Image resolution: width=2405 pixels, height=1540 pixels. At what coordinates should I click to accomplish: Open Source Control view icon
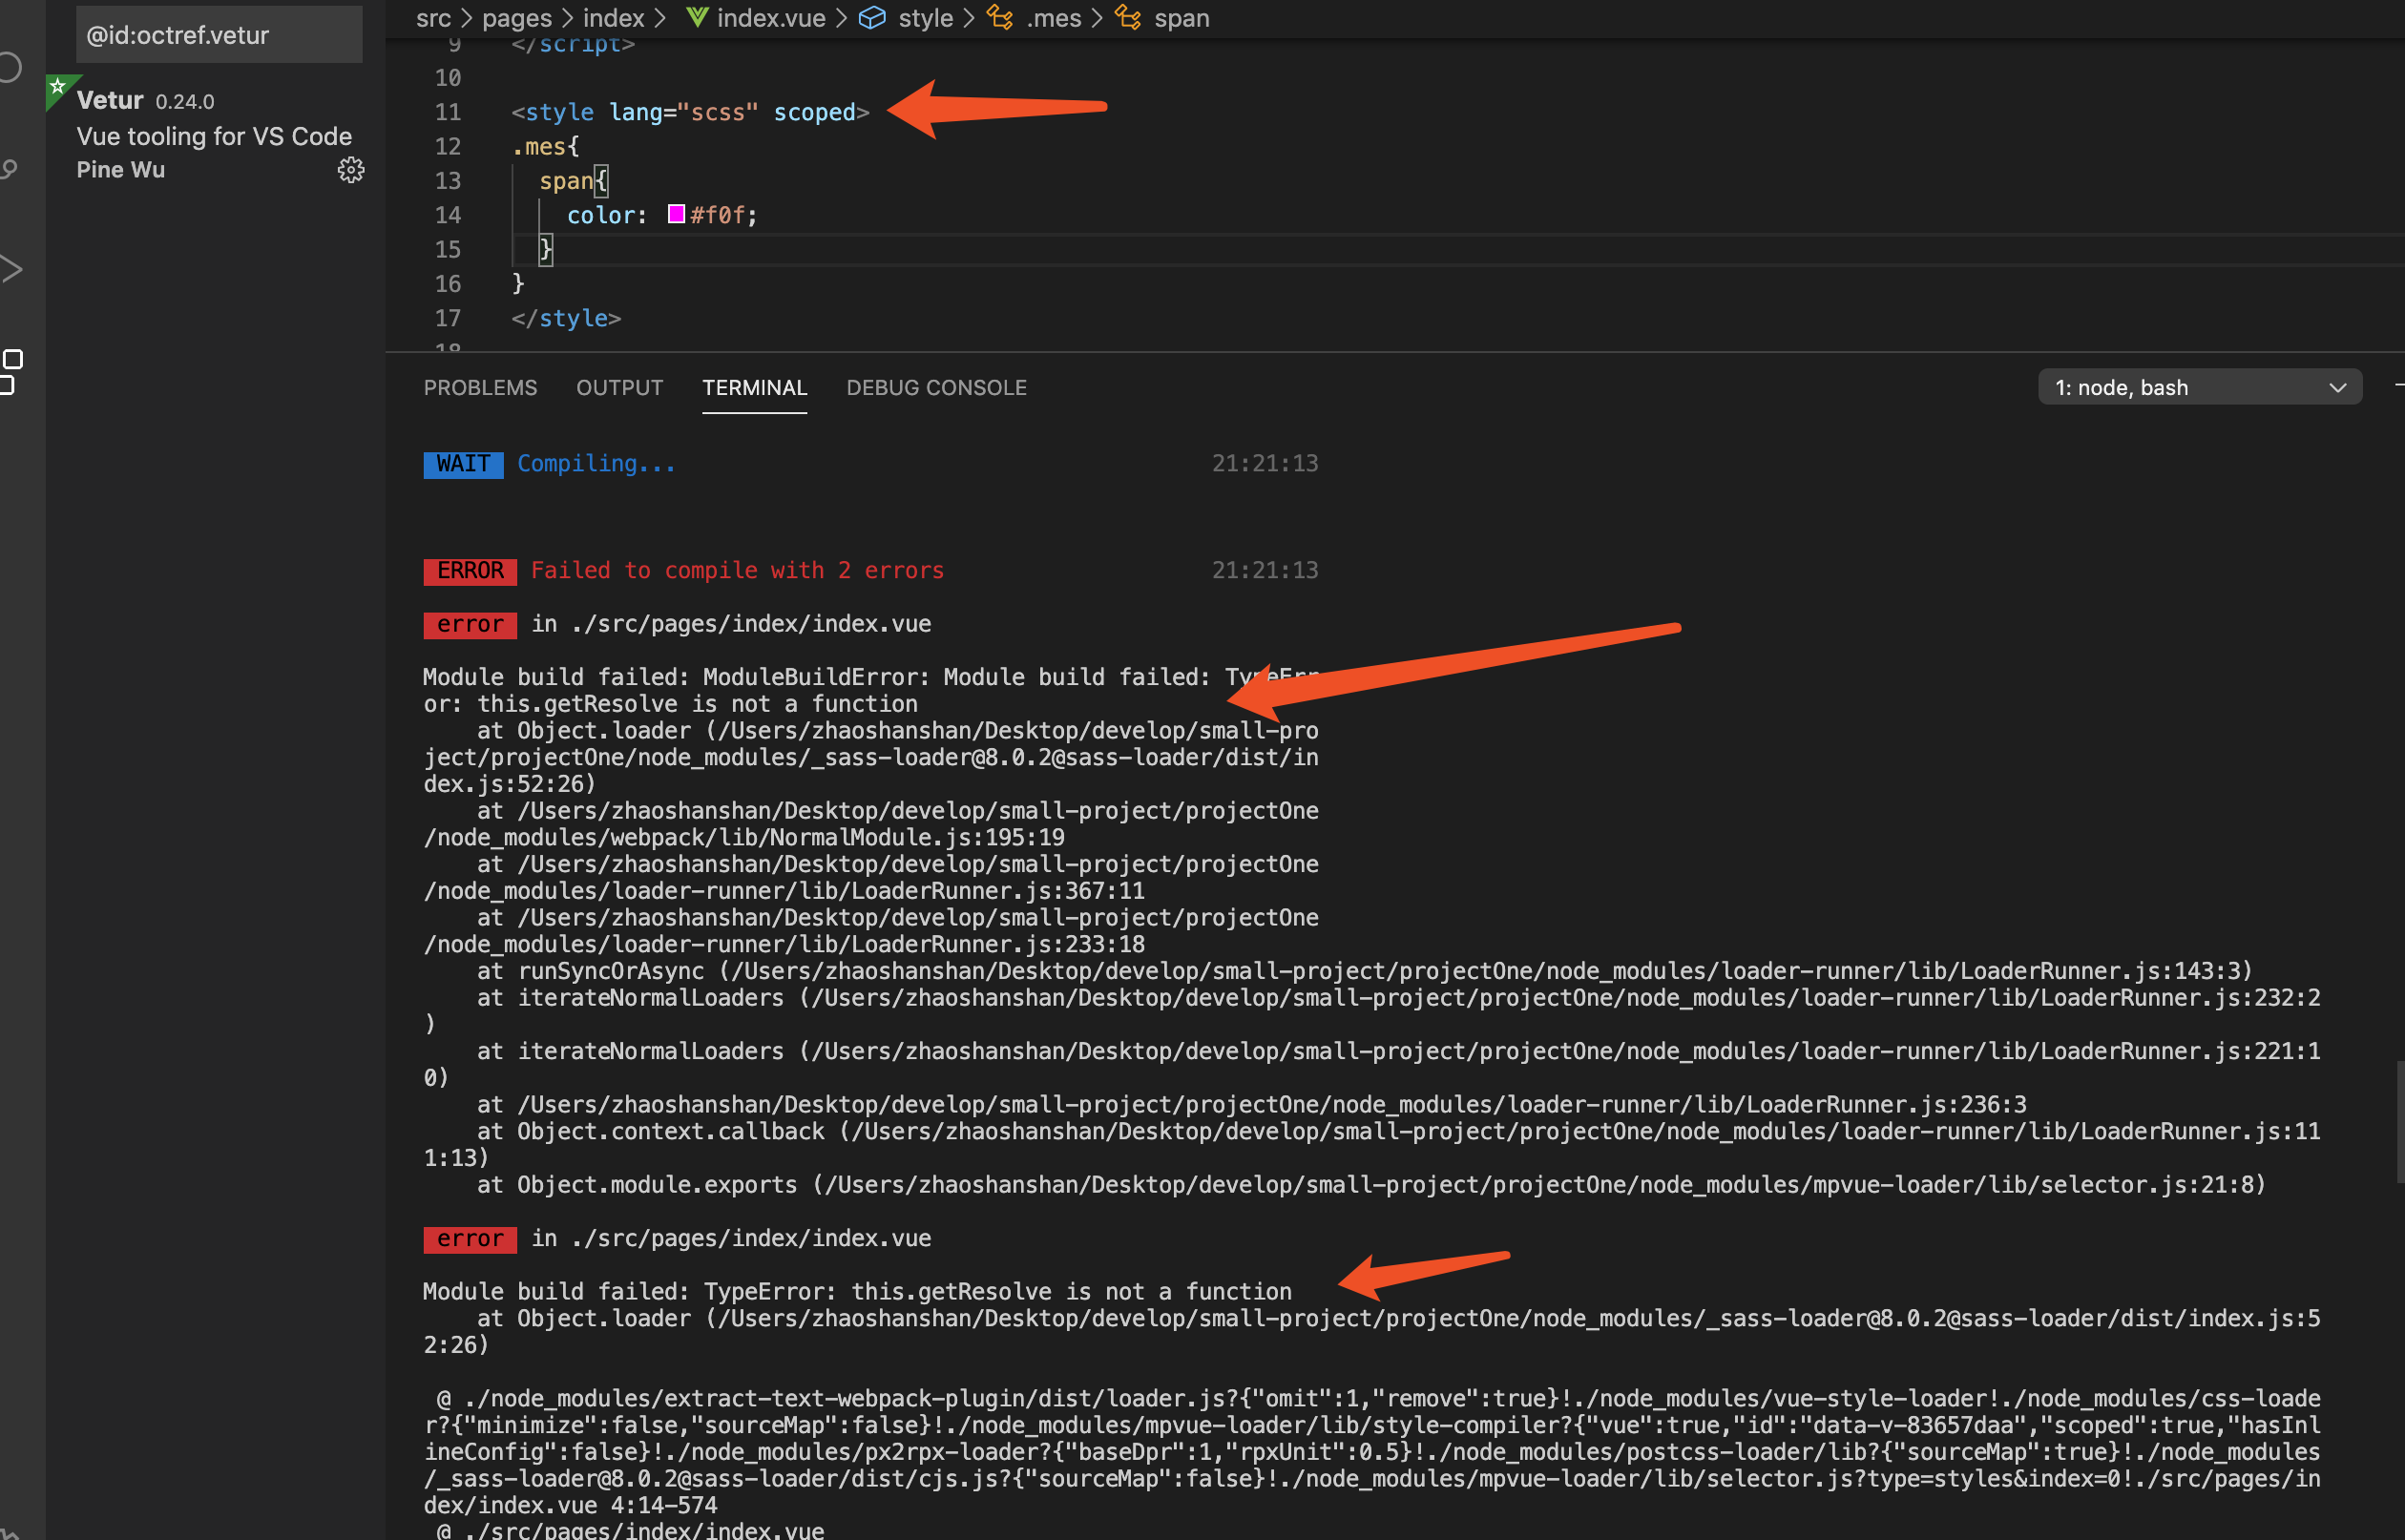(8, 170)
